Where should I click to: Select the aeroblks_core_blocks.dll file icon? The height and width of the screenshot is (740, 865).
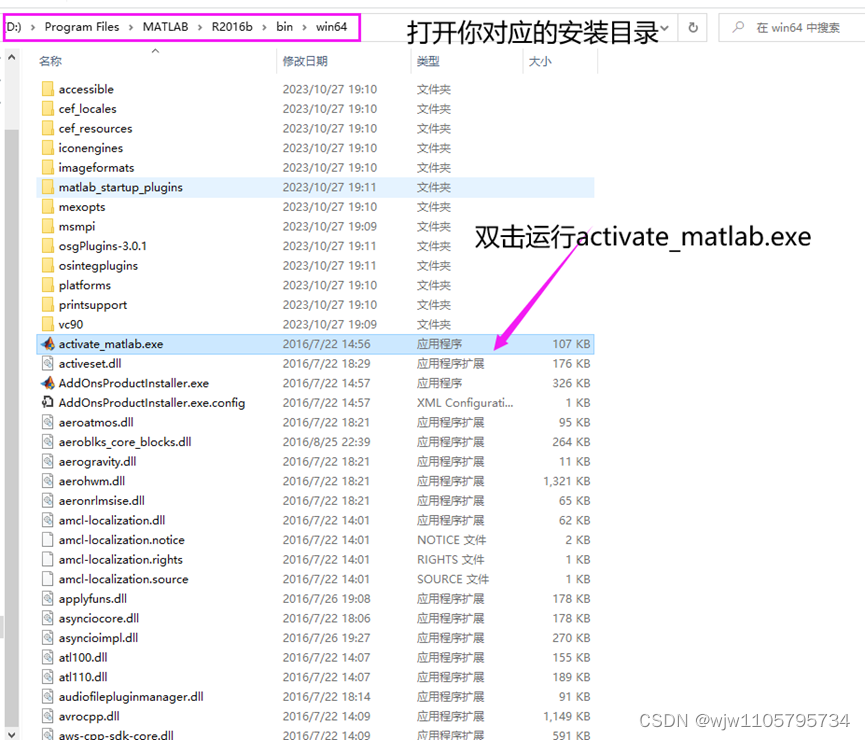tap(47, 442)
